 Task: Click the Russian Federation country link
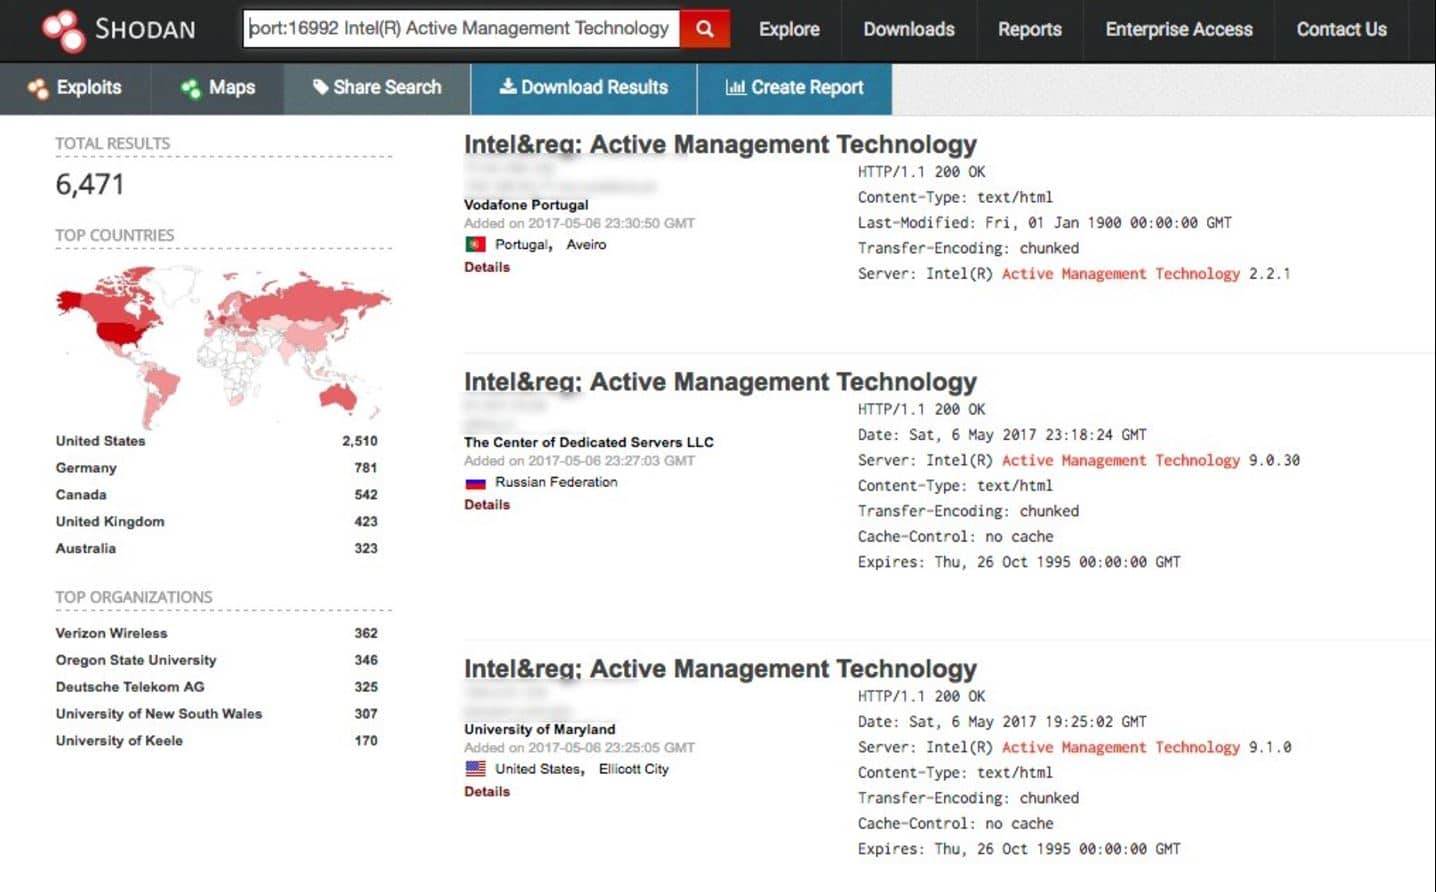pyautogui.click(x=556, y=482)
